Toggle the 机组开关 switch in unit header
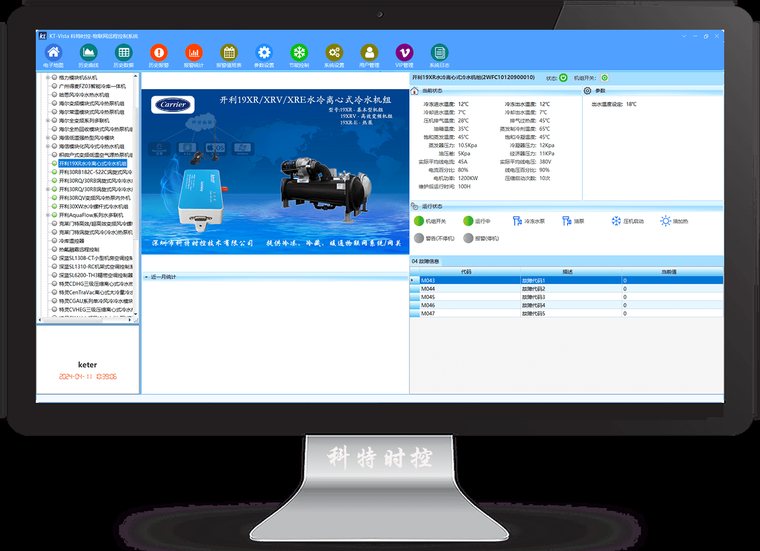This screenshot has width=760, height=551. [604, 78]
